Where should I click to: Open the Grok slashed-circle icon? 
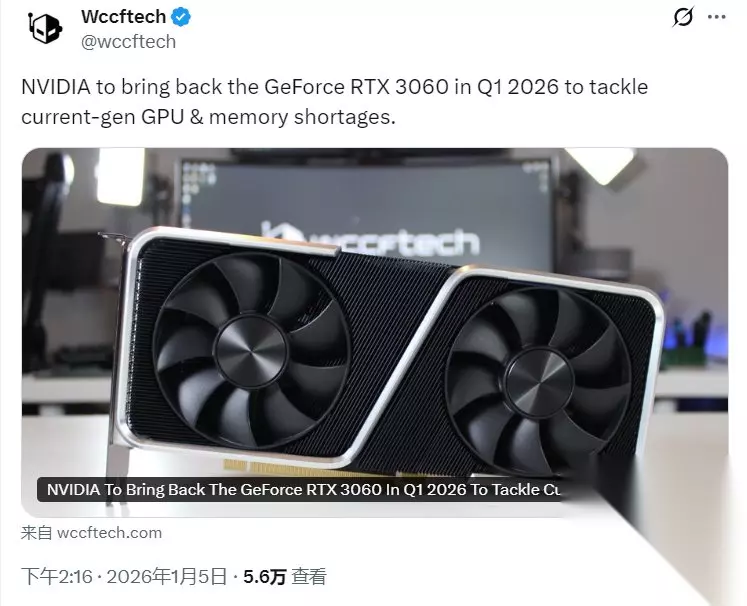click(683, 17)
